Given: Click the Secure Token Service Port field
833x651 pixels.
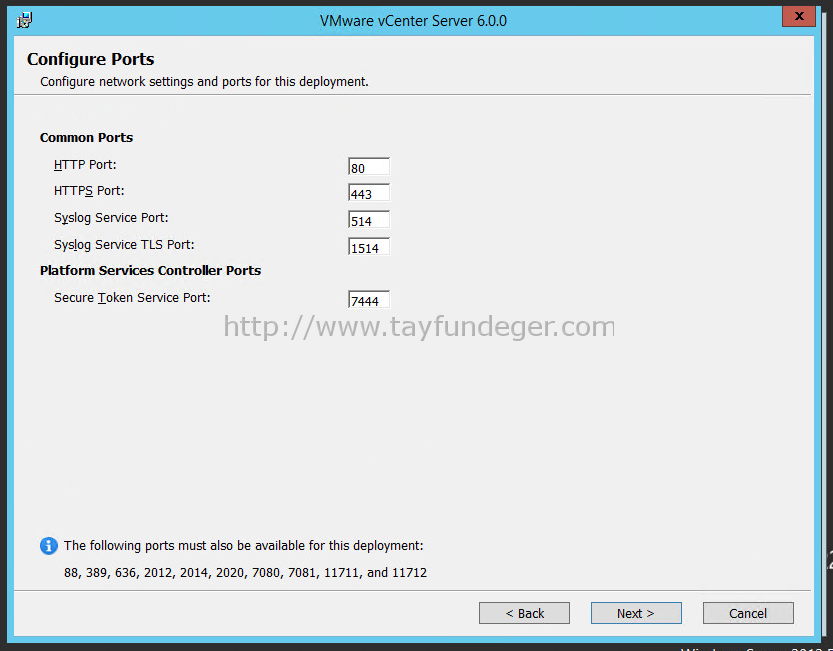Looking at the screenshot, I should point(369,300).
